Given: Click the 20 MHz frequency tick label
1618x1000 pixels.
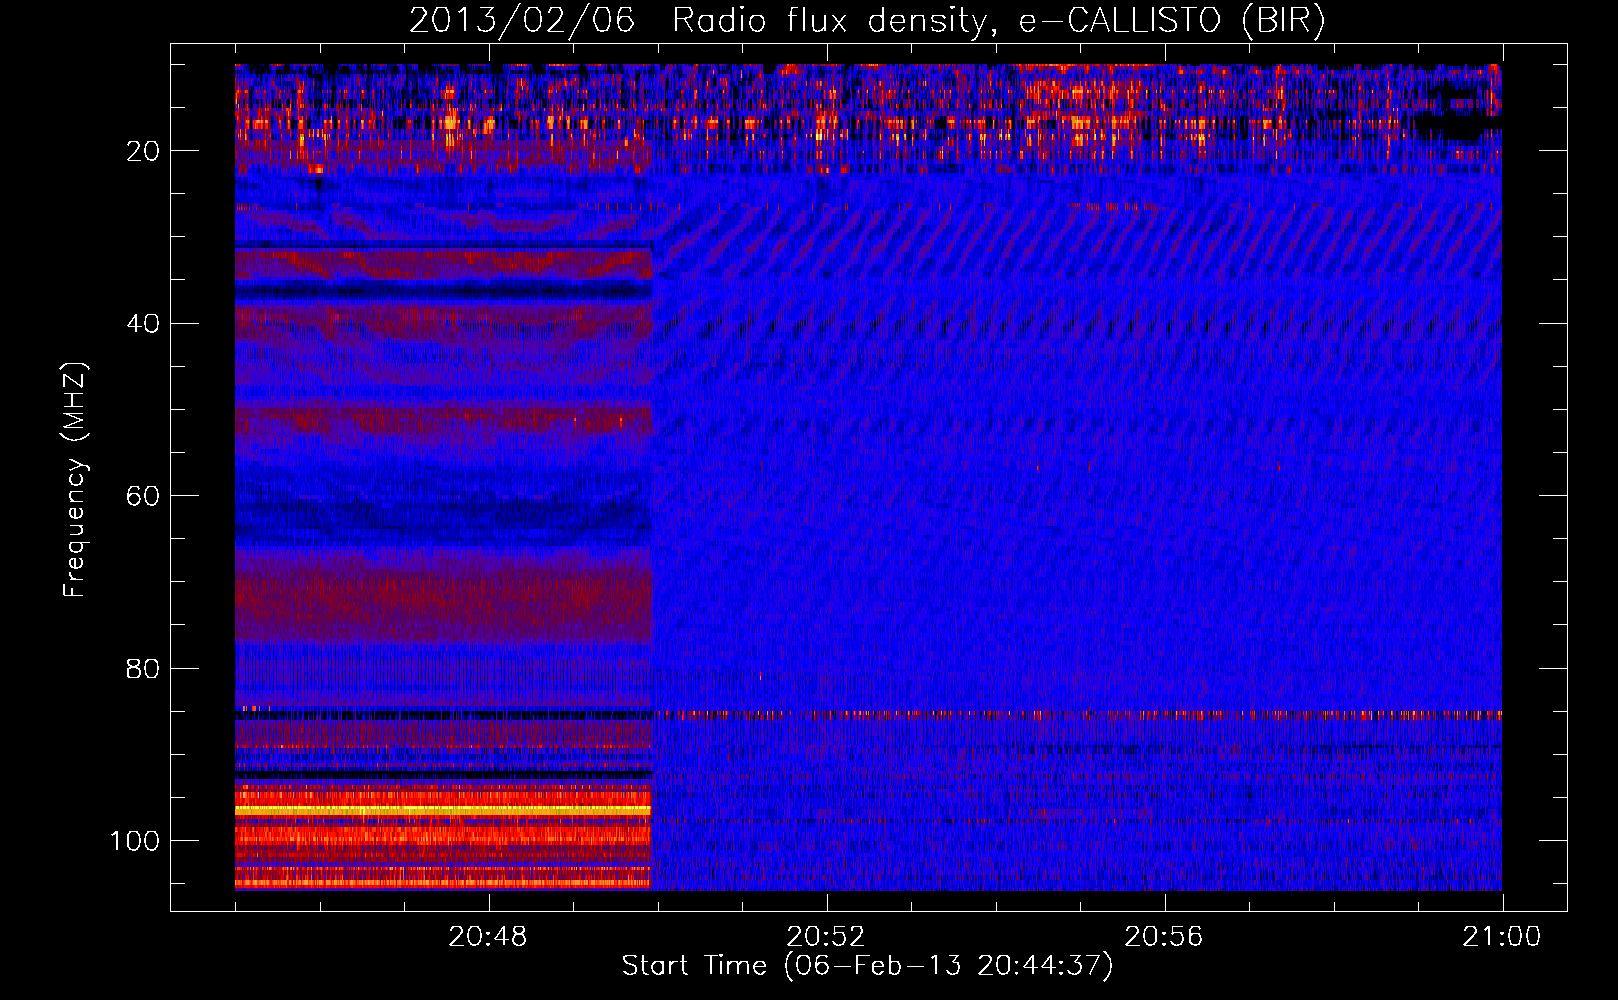Looking at the screenshot, I should coord(143,151).
